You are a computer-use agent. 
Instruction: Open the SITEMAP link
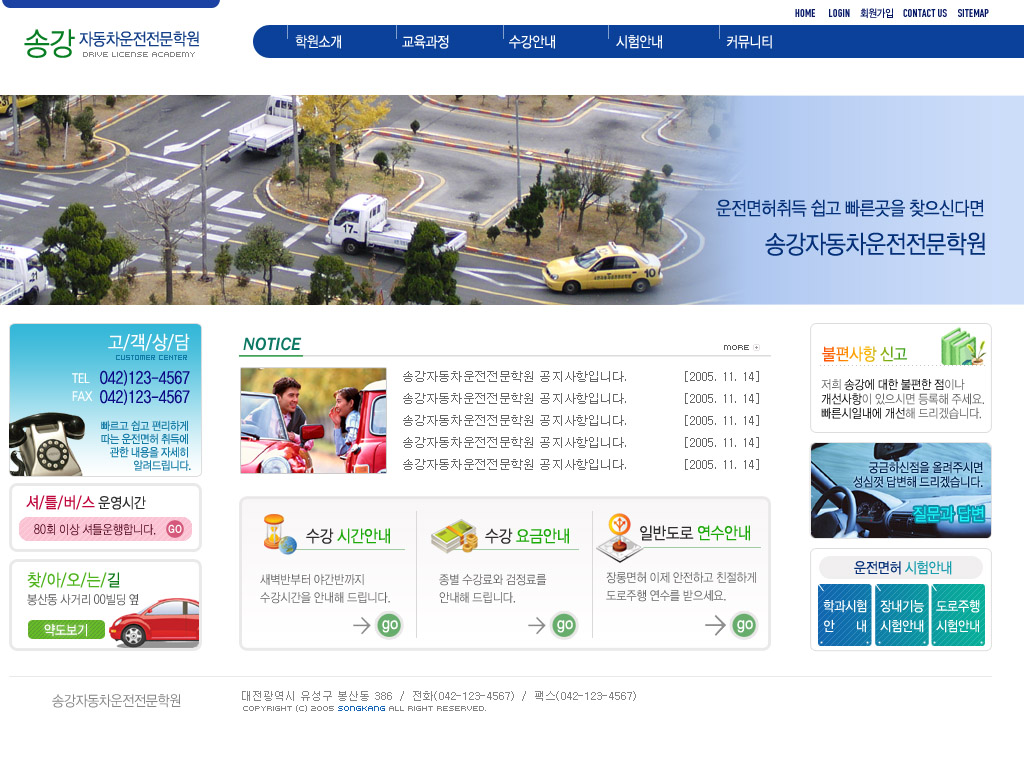(x=972, y=13)
